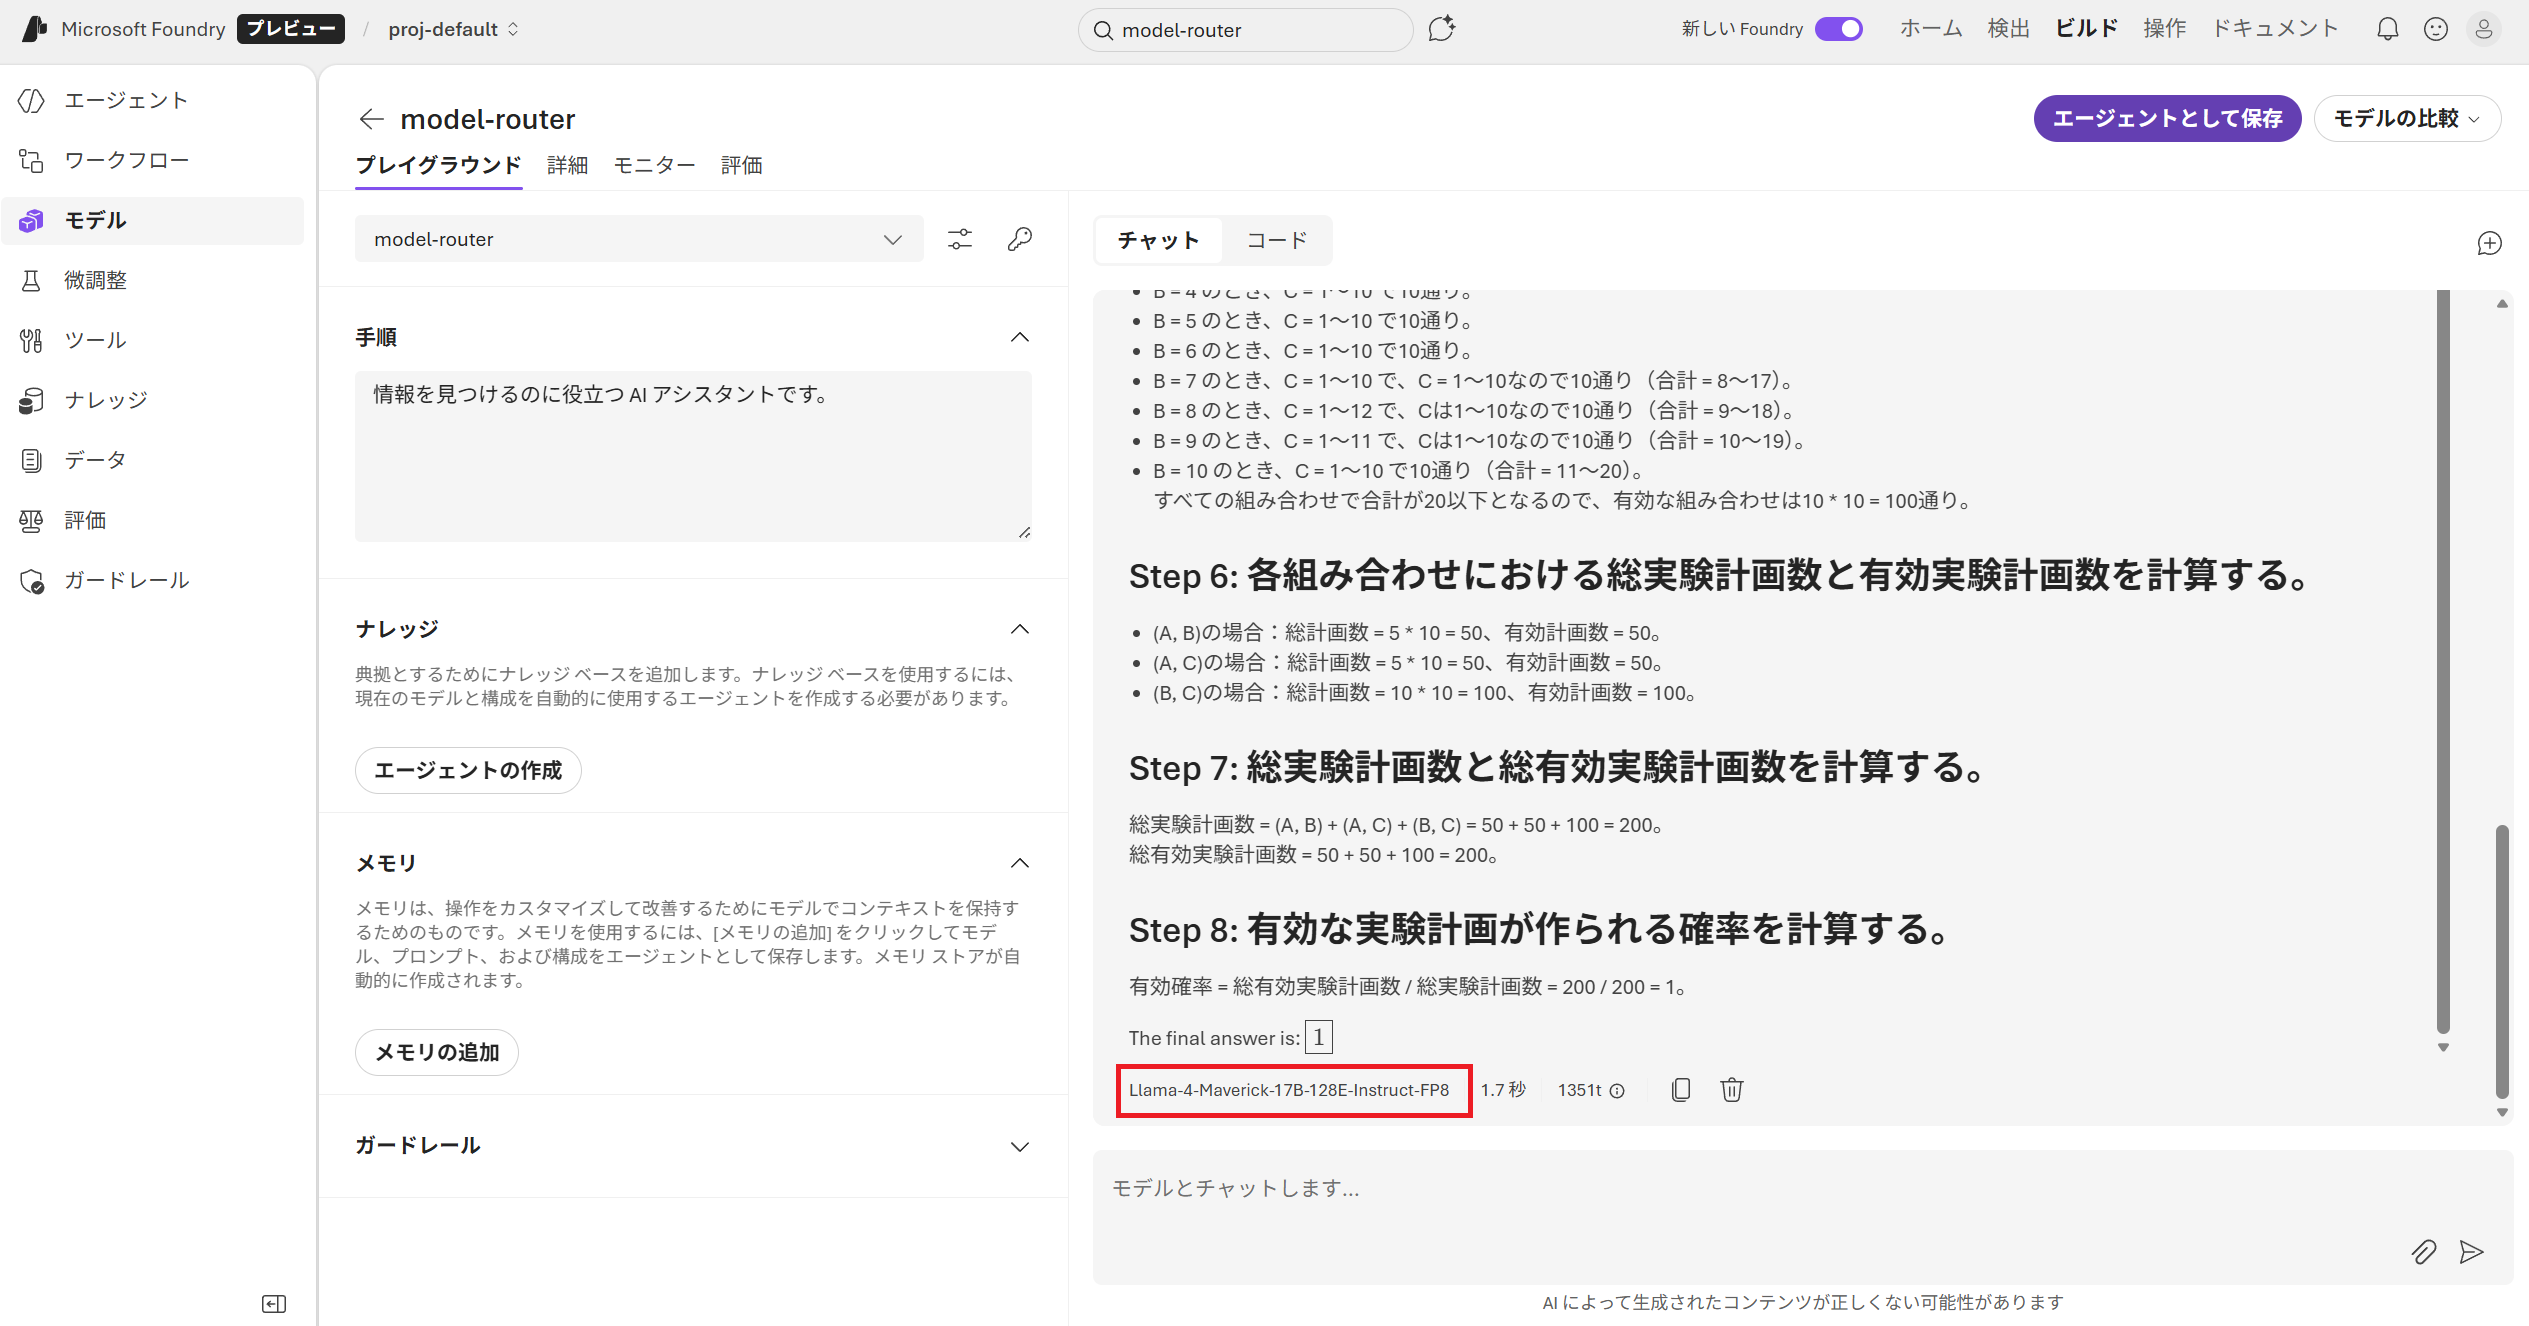
Task: Open the model-router deployment dropdown
Action: pos(638,239)
